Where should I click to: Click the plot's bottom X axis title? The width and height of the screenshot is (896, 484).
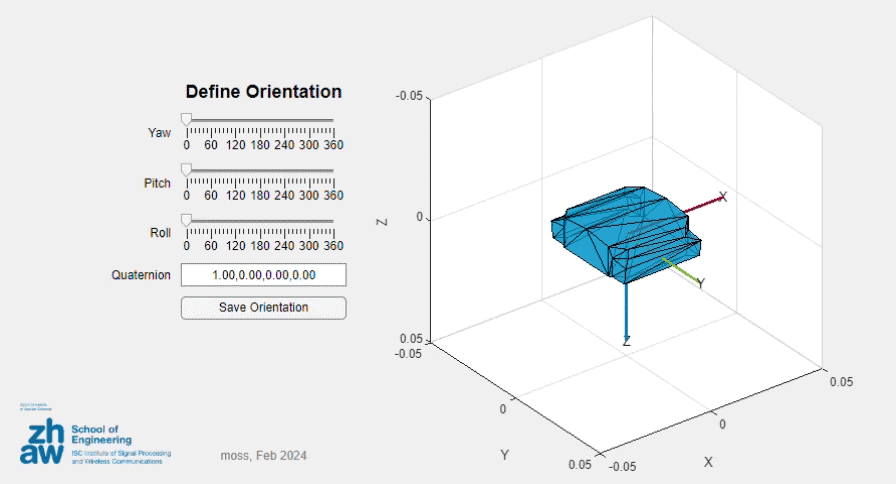click(x=708, y=462)
